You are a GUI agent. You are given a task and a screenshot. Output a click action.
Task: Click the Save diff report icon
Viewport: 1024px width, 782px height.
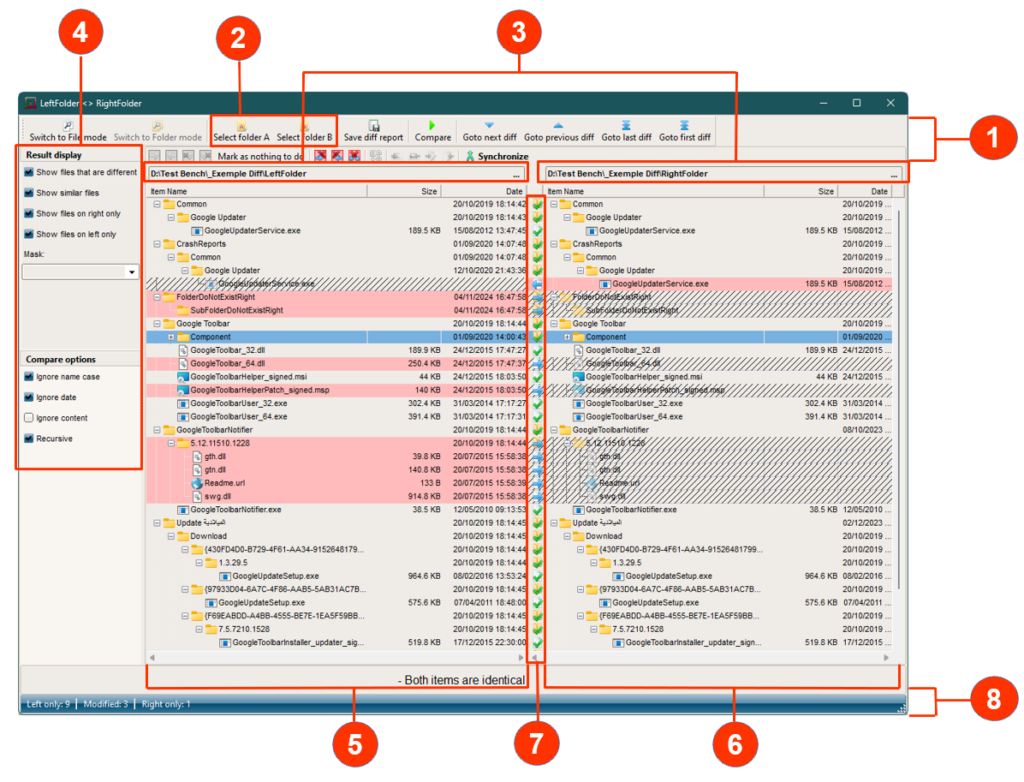pyautogui.click(x=374, y=125)
